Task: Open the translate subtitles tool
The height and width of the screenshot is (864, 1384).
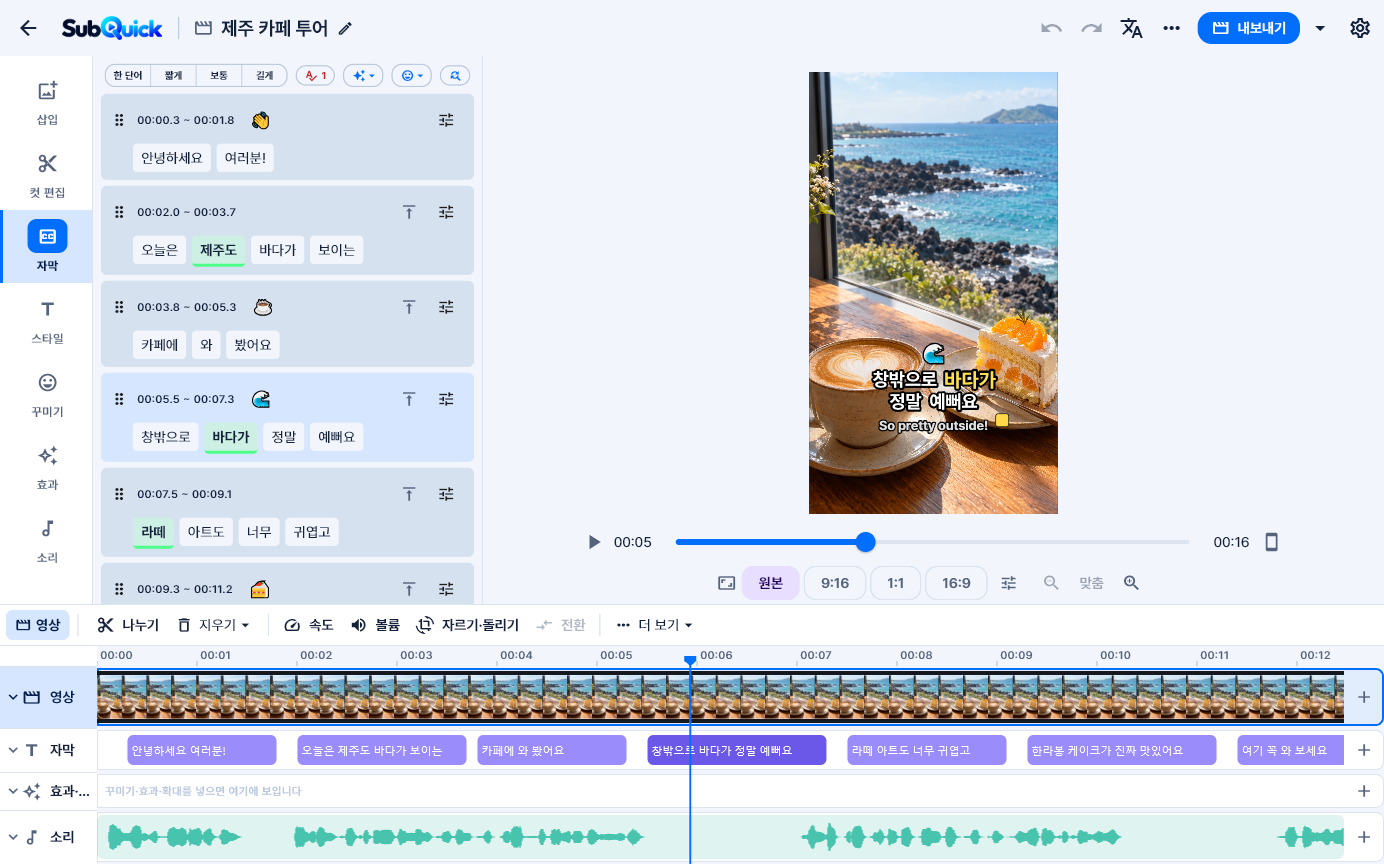Action: tap(1131, 28)
